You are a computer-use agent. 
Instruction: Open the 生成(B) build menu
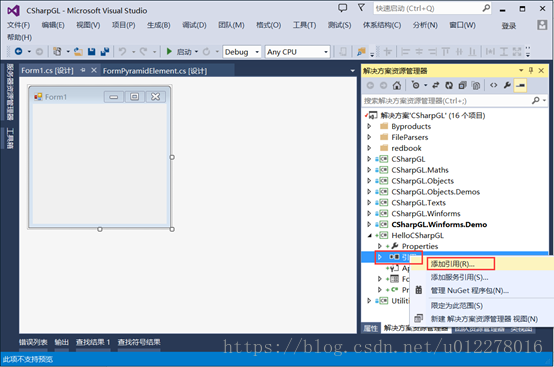(x=159, y=25)
